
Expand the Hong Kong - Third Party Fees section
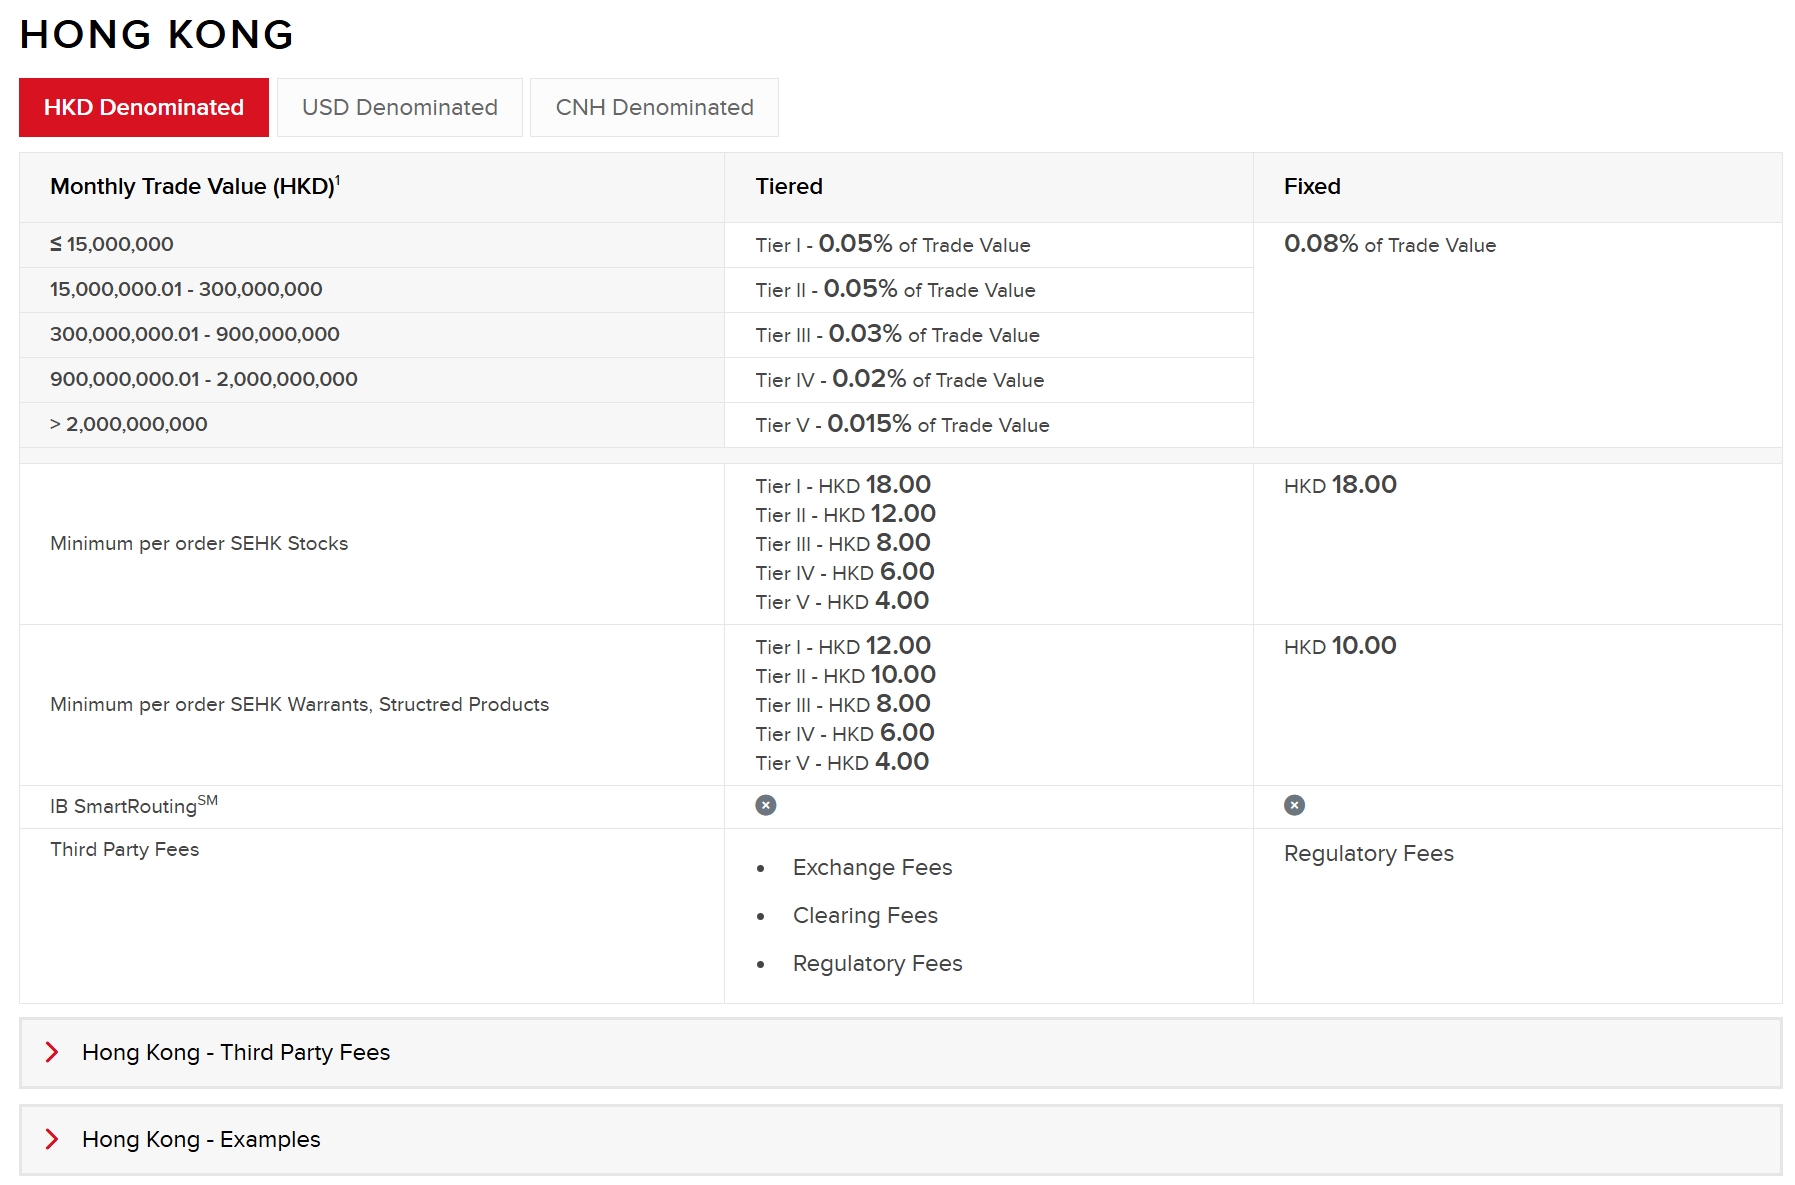(236, 1052)
